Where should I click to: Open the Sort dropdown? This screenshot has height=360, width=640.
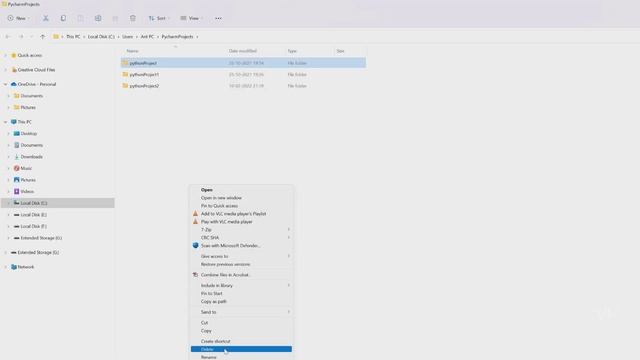coord(159,18)
